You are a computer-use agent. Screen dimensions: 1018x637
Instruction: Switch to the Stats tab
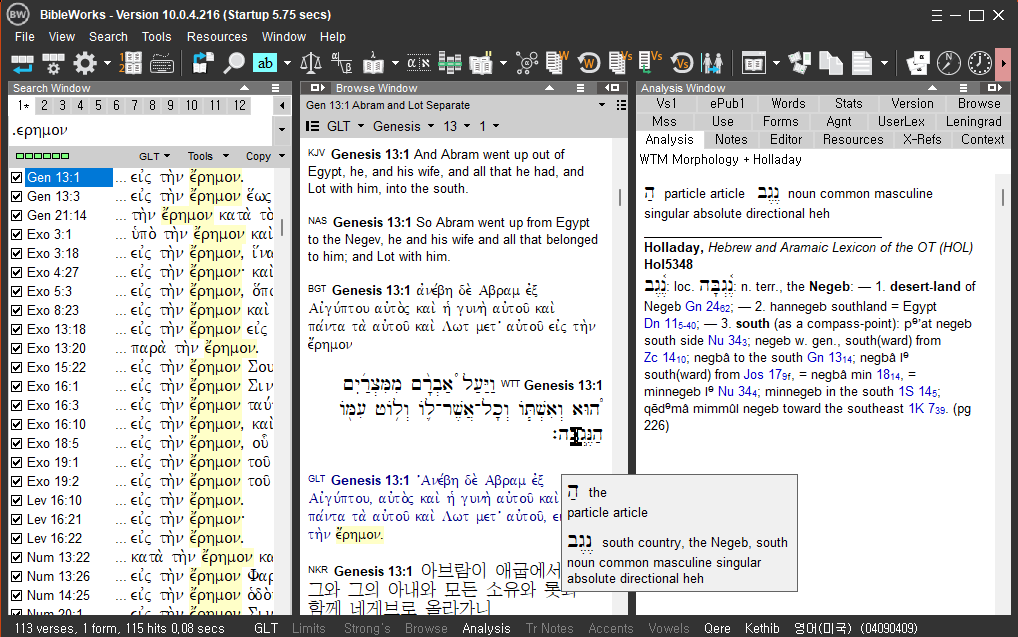click(849, 104)
